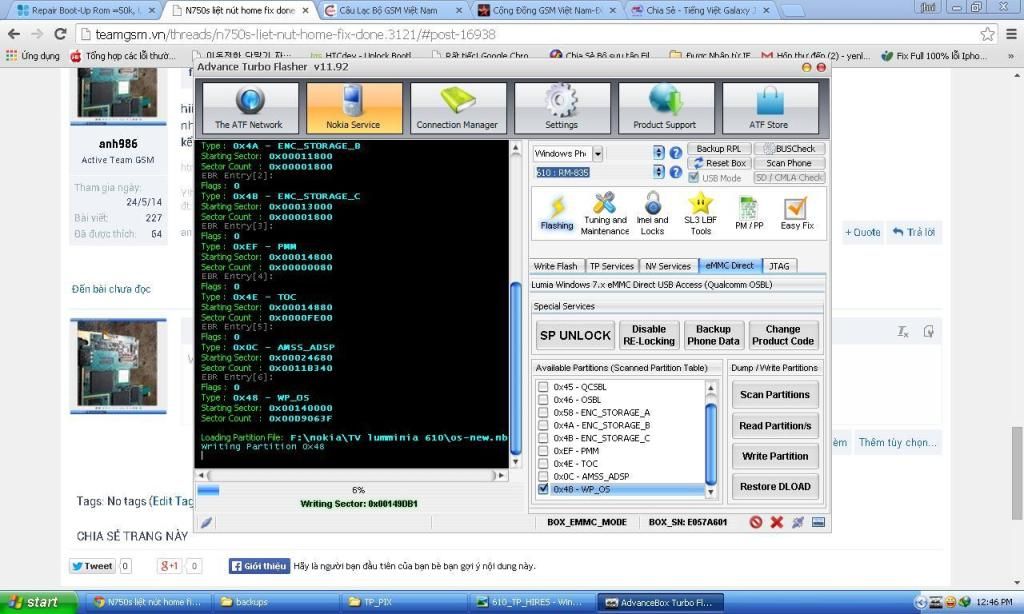Open Connection Manager
This screenshot has width=1024, height=614.
pyautogui.click(x=457, y=108)
